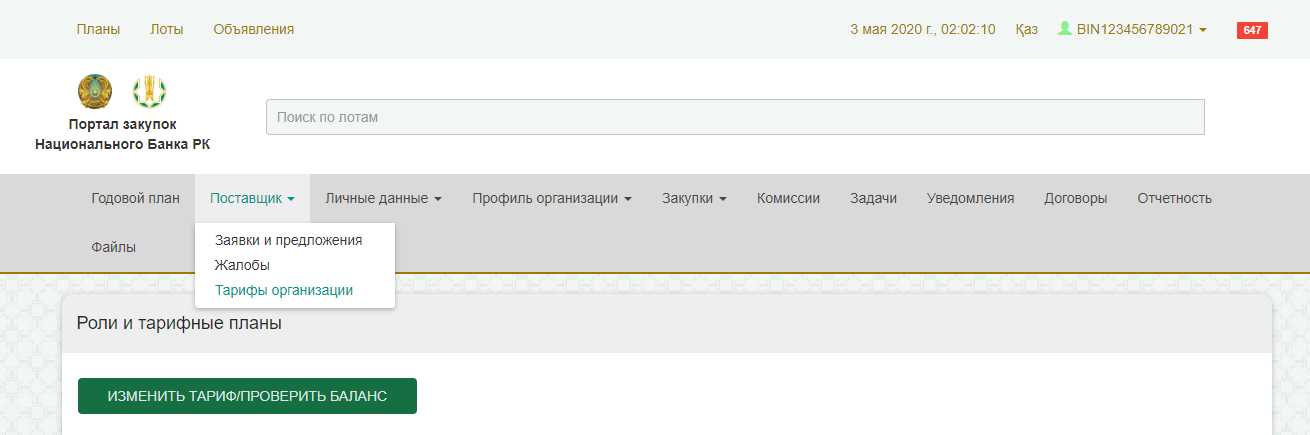The image size is (1310, 435).
Task: Select Тарифы организации menu entry
Action: click(x=284, y=290)
